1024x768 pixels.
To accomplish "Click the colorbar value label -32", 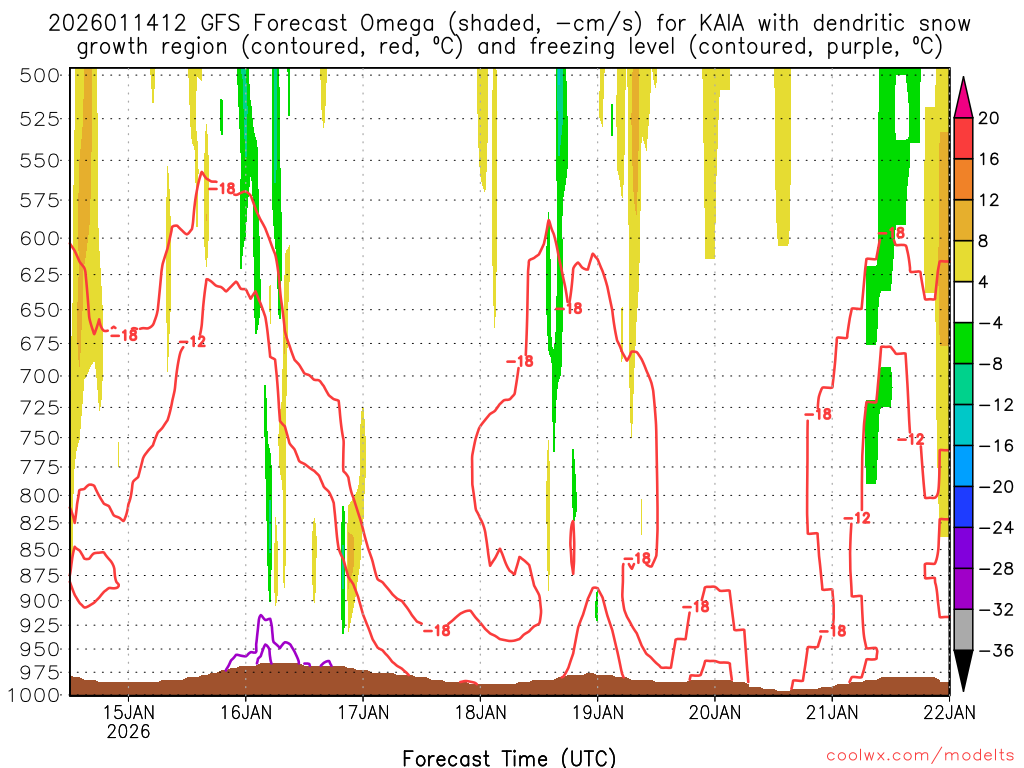I will tap(996, 610).
